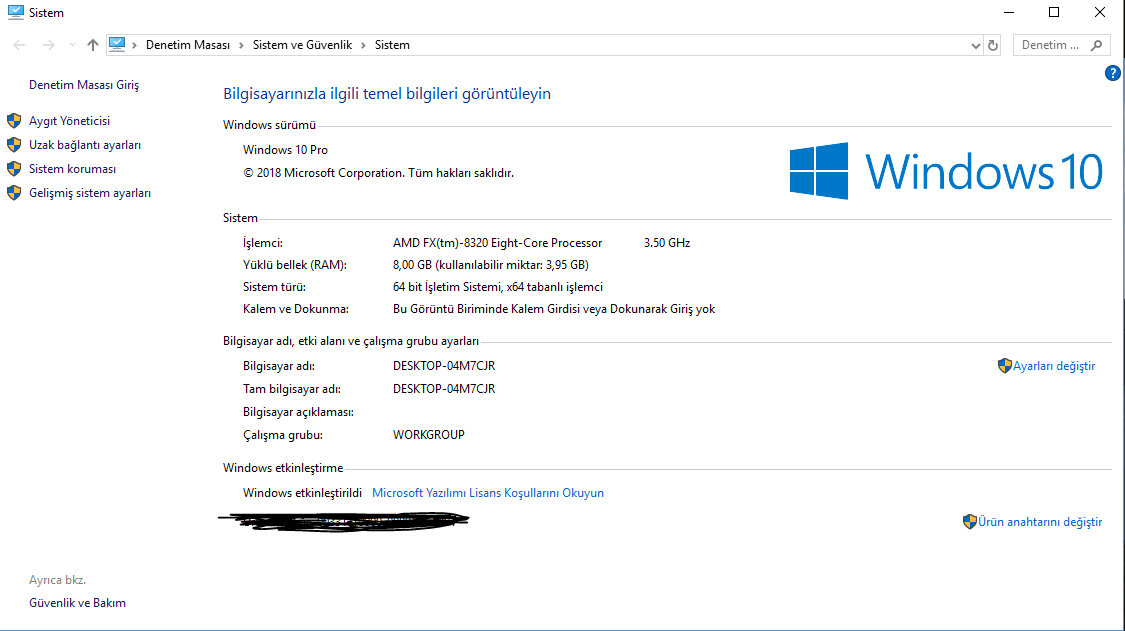Expand chevron after Denetim Masası breadcrumb
1125x631 pixels.
coord(241,45)
